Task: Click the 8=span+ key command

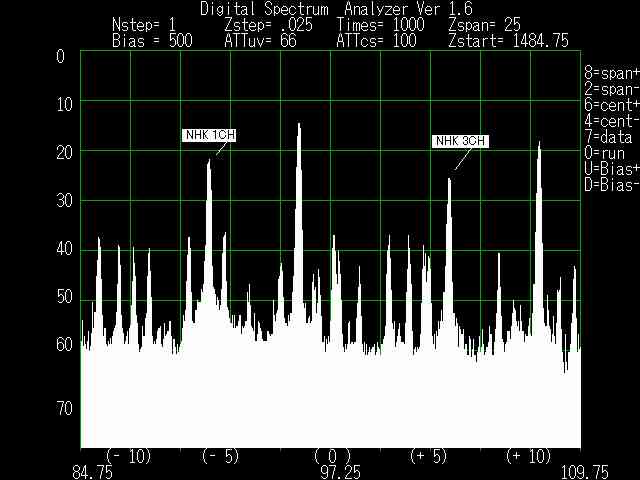Action: (612, 73)
